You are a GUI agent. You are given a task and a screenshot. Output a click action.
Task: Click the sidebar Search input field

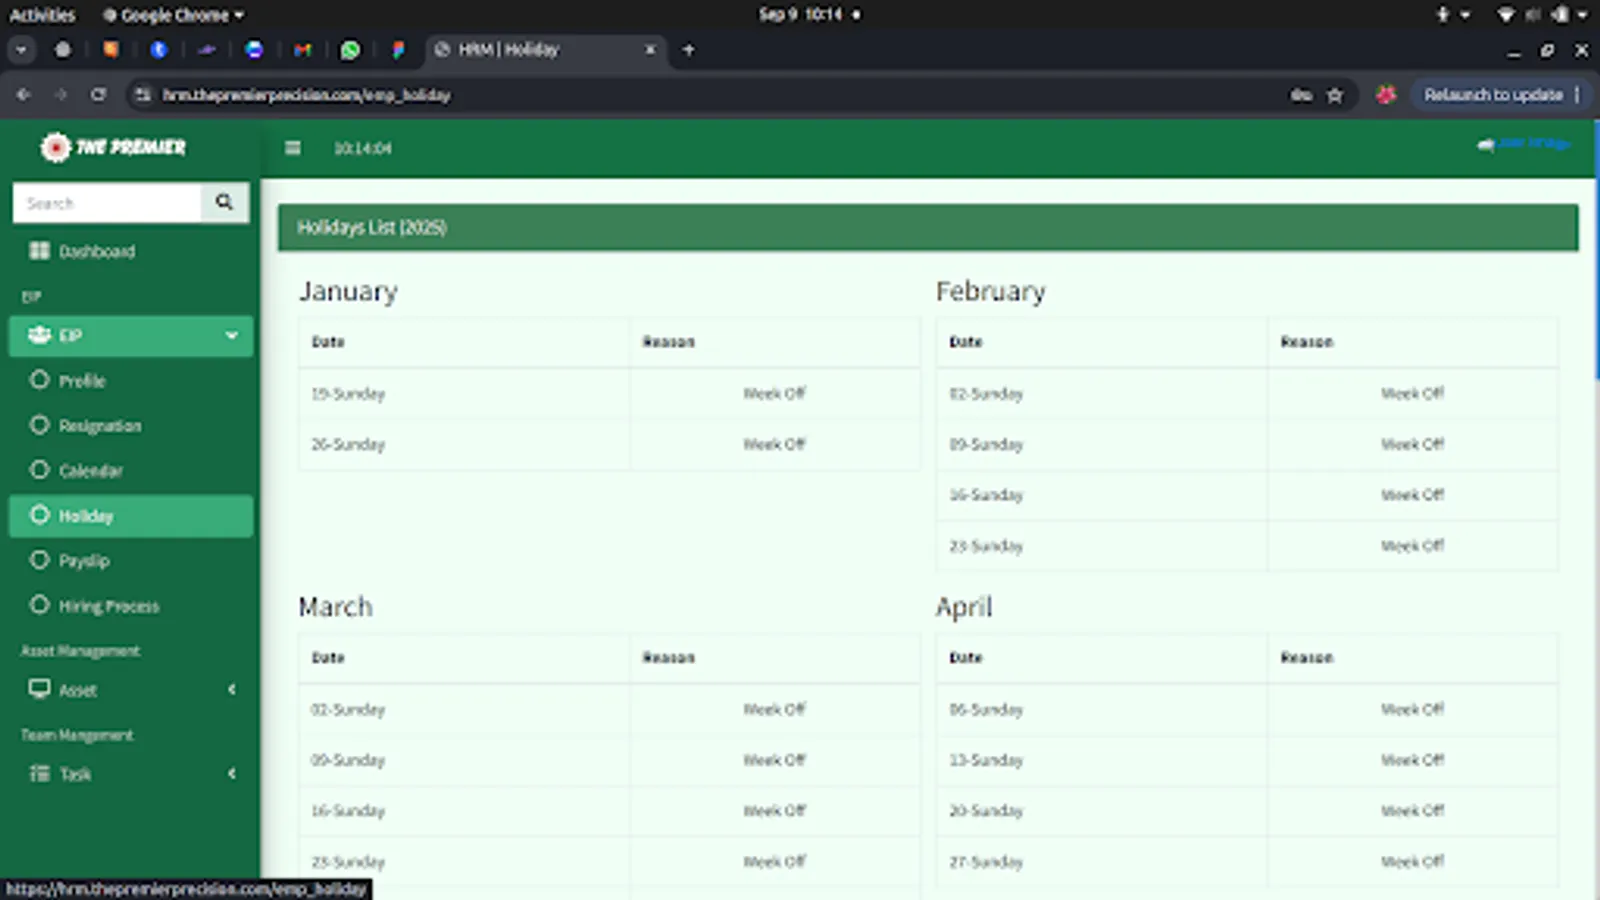(107, 203)
